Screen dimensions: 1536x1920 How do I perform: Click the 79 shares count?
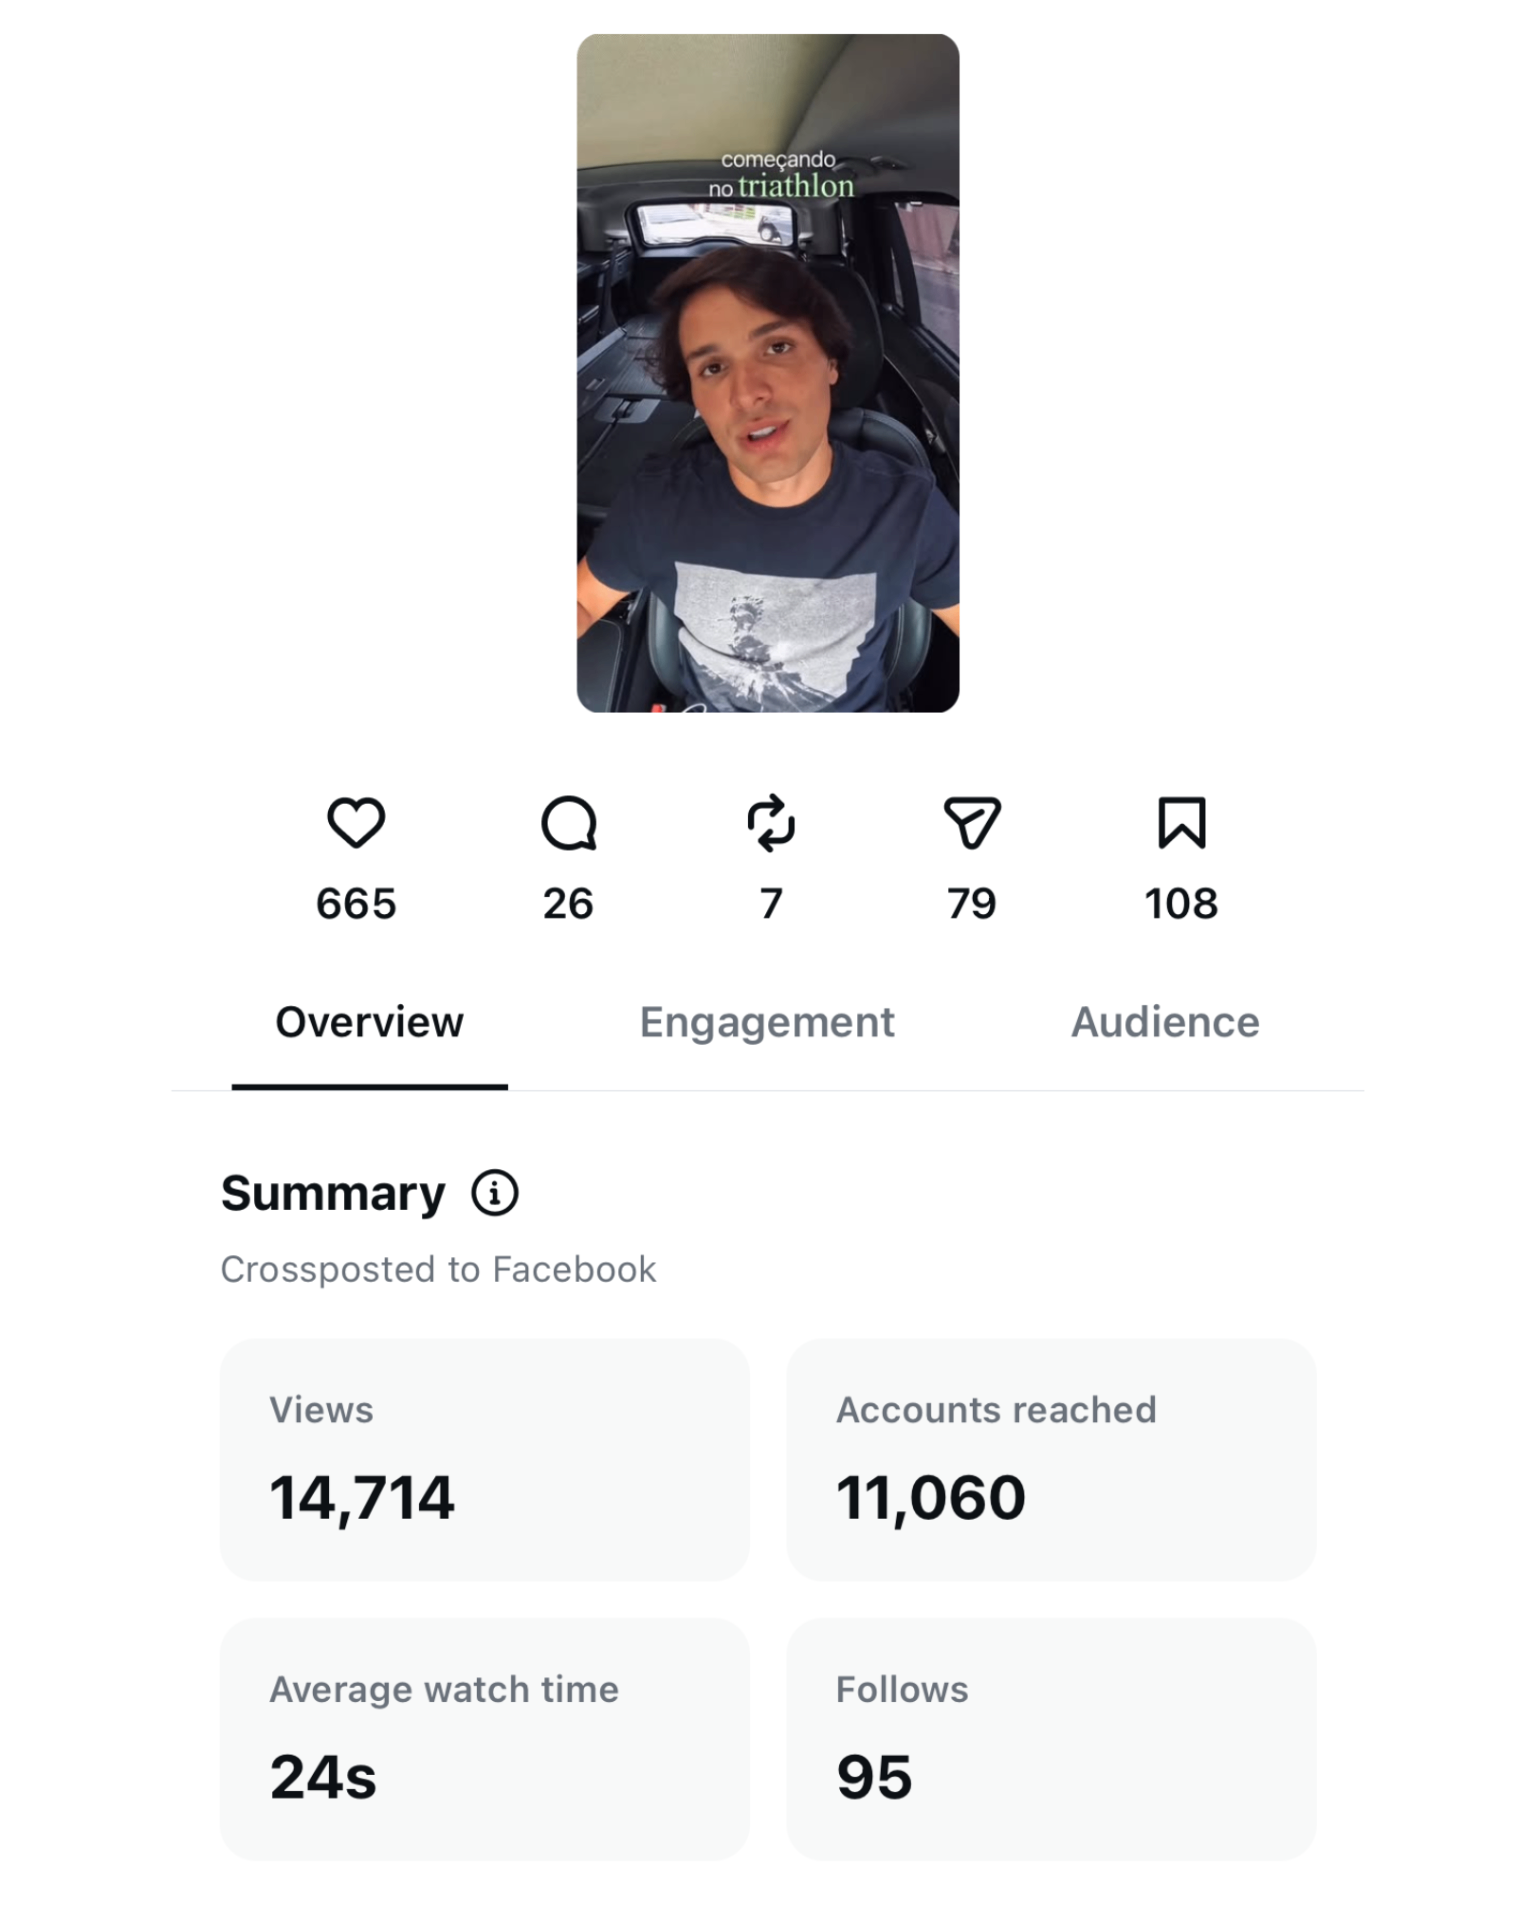pos(972,904)
